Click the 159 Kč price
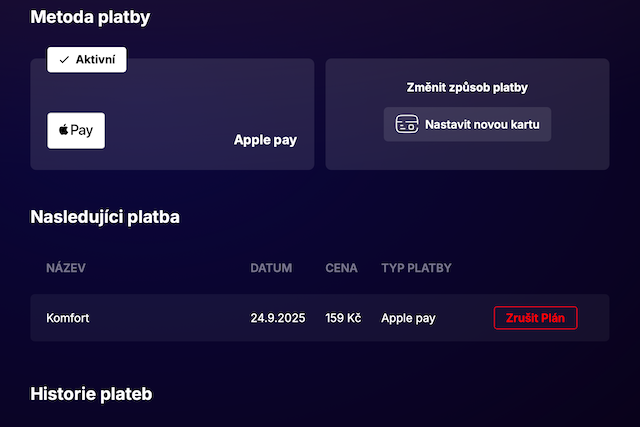640x427 pixels. point(343,318)
